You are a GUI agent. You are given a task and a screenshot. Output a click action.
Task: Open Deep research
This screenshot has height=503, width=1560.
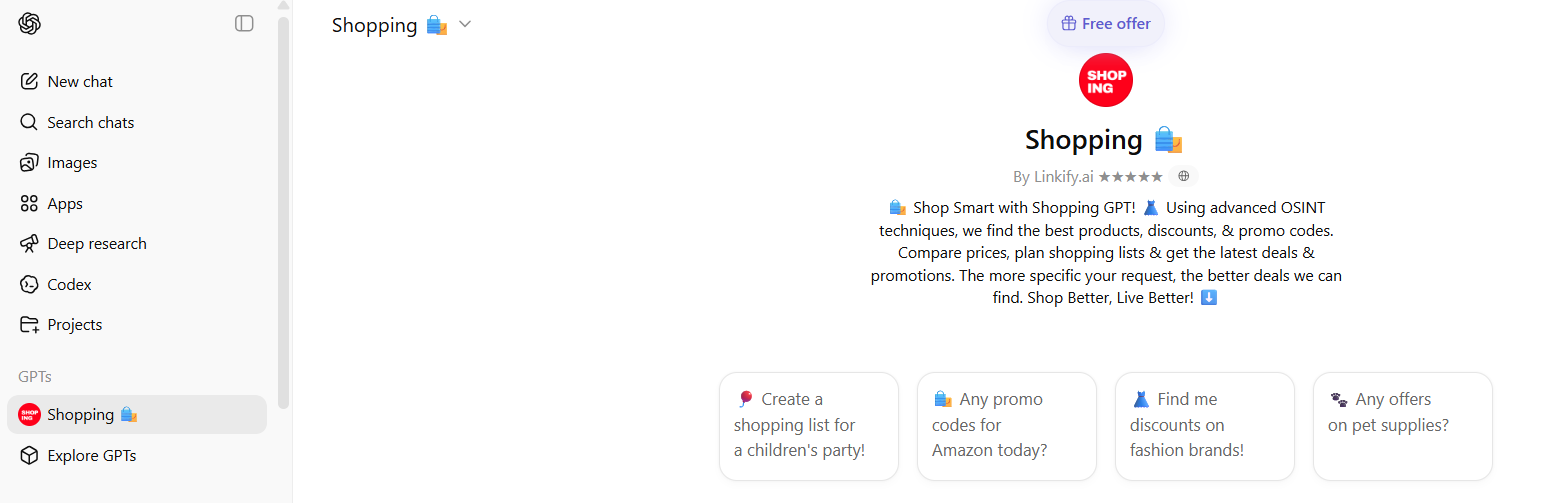(96, 244)
